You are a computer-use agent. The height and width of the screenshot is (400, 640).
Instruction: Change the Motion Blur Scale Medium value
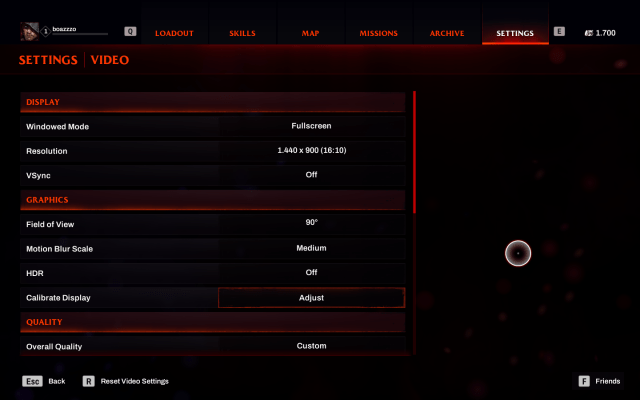coord(311,248)
